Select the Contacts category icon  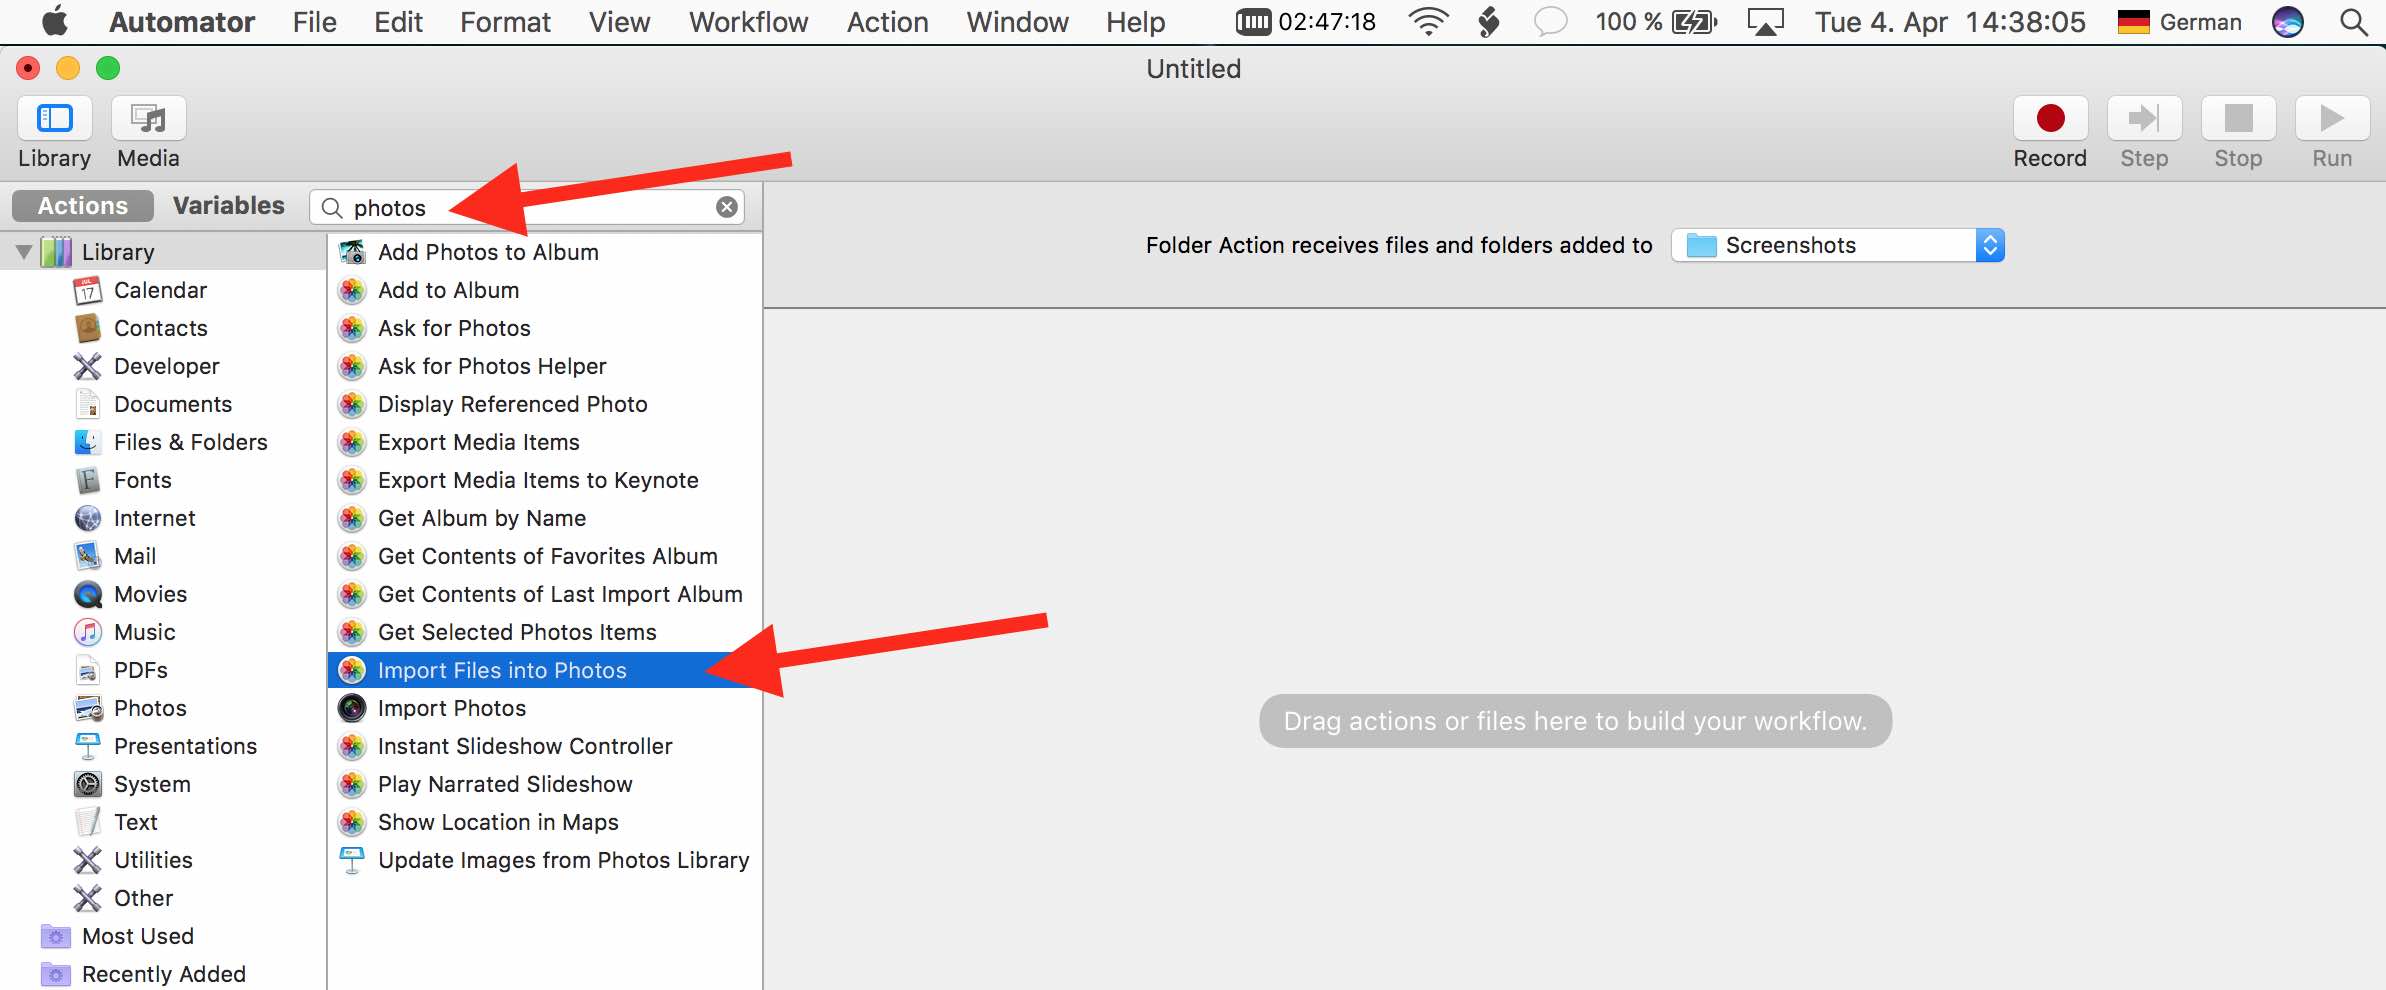(x=88, y=328)
